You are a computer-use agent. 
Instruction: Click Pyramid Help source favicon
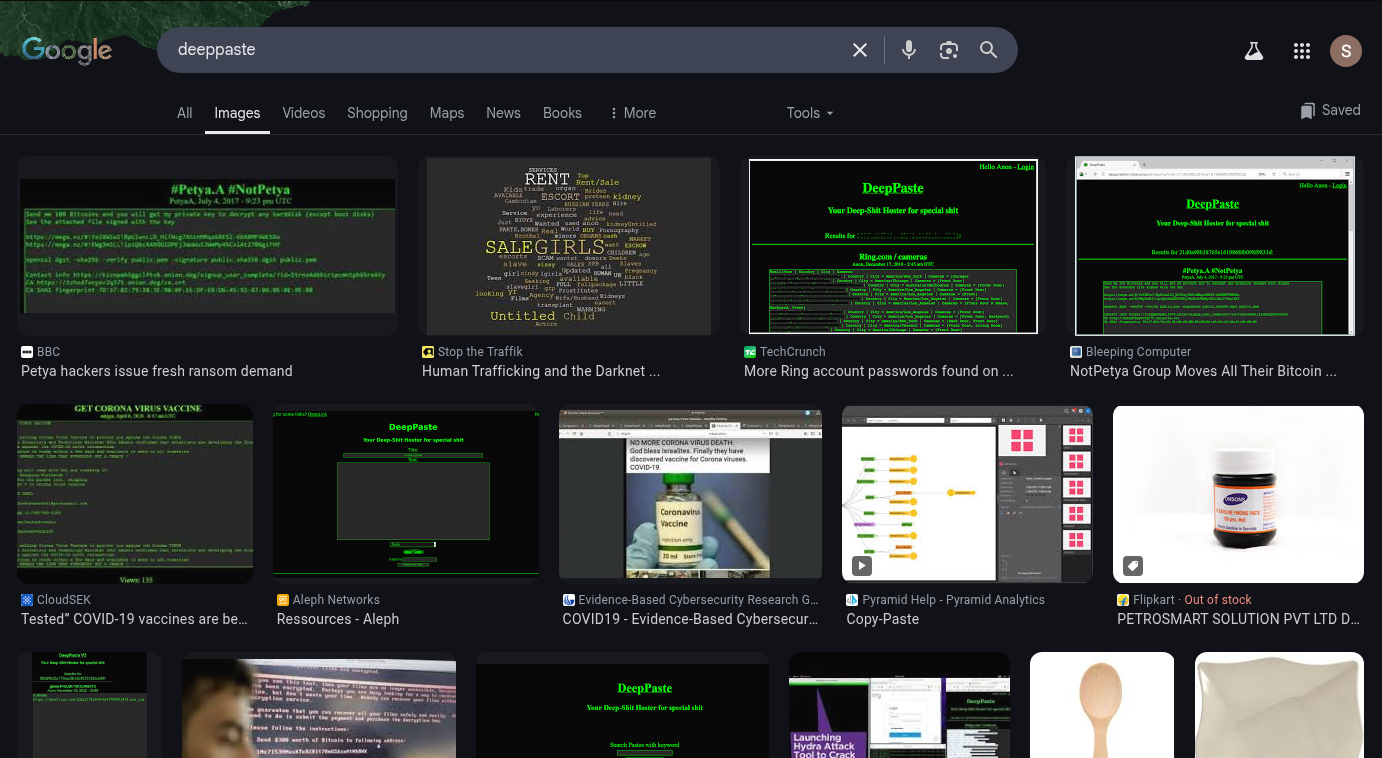[852, 600]
